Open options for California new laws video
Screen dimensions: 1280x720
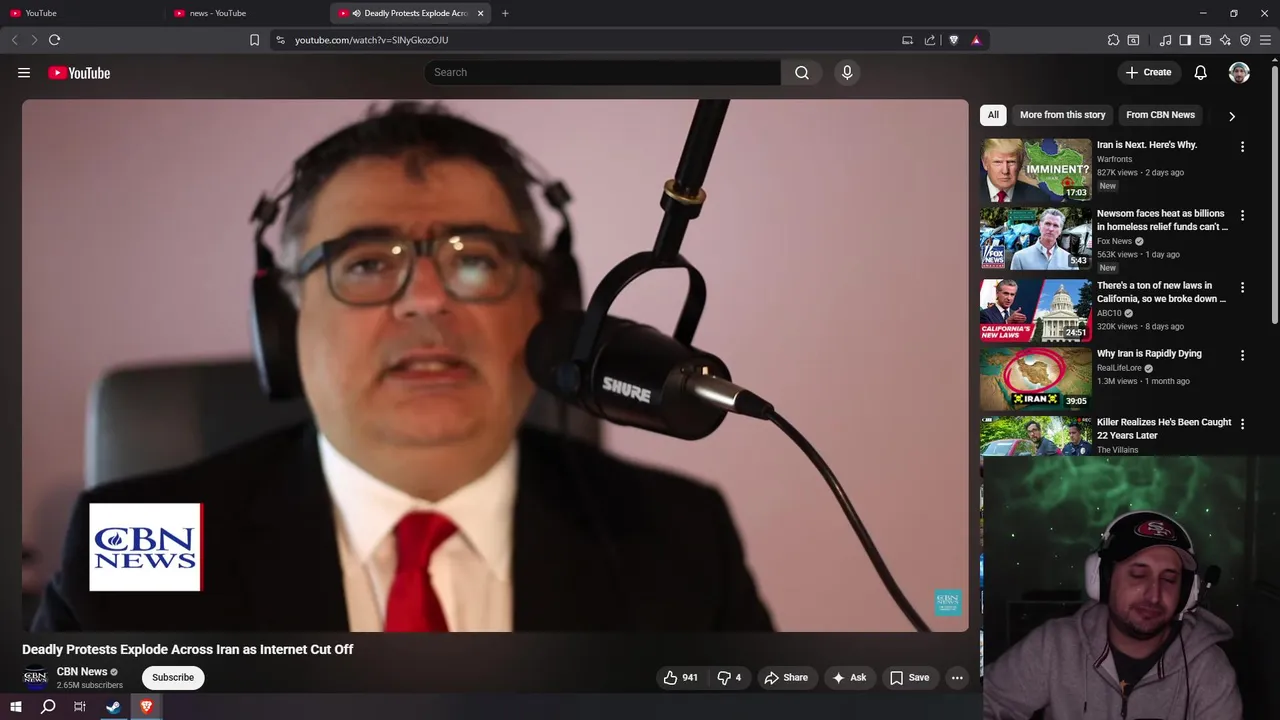click(1243, 287)
